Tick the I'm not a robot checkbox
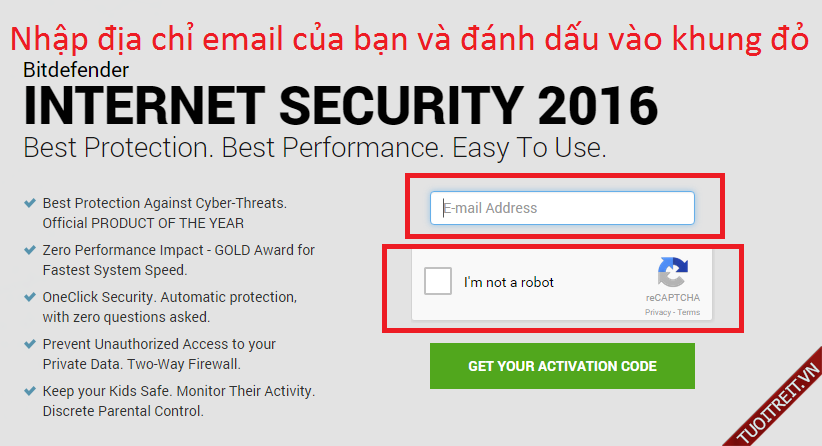The width and height of the screenshot is (822, 446). 438,282
